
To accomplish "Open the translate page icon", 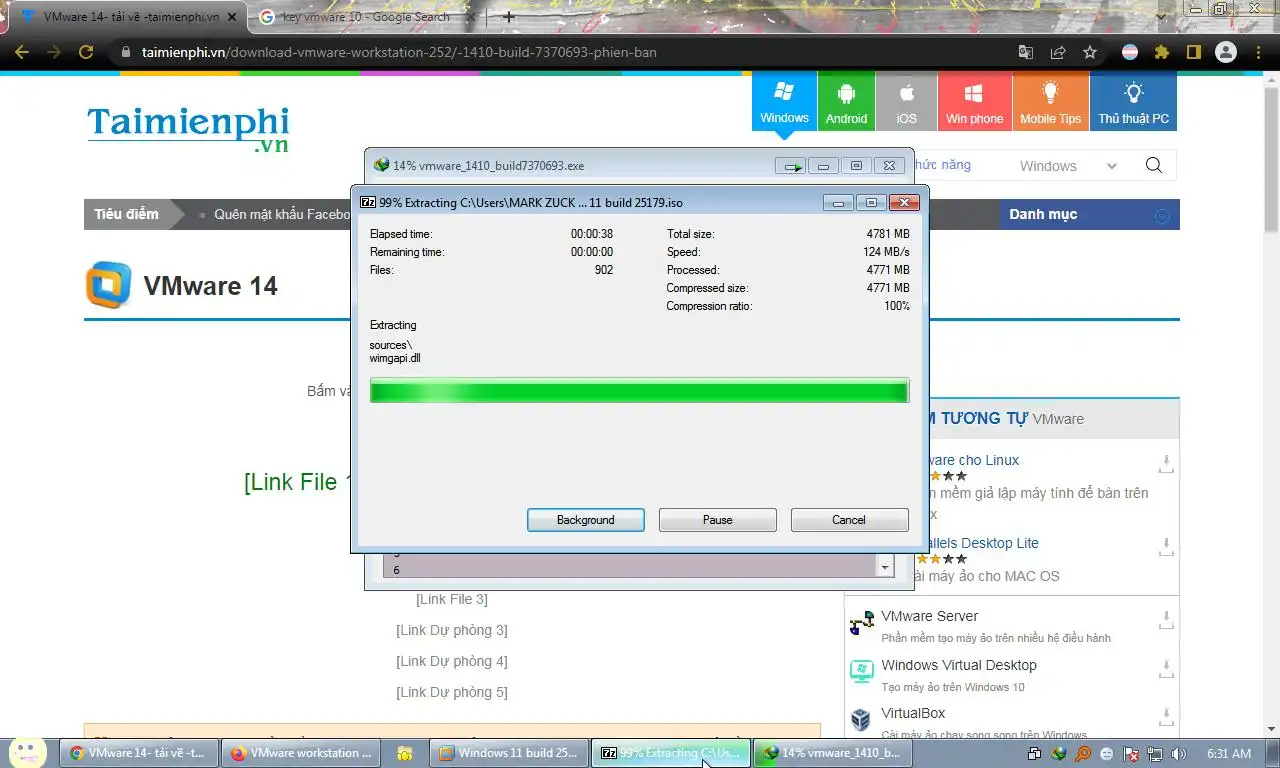I will pos(1026,52).
